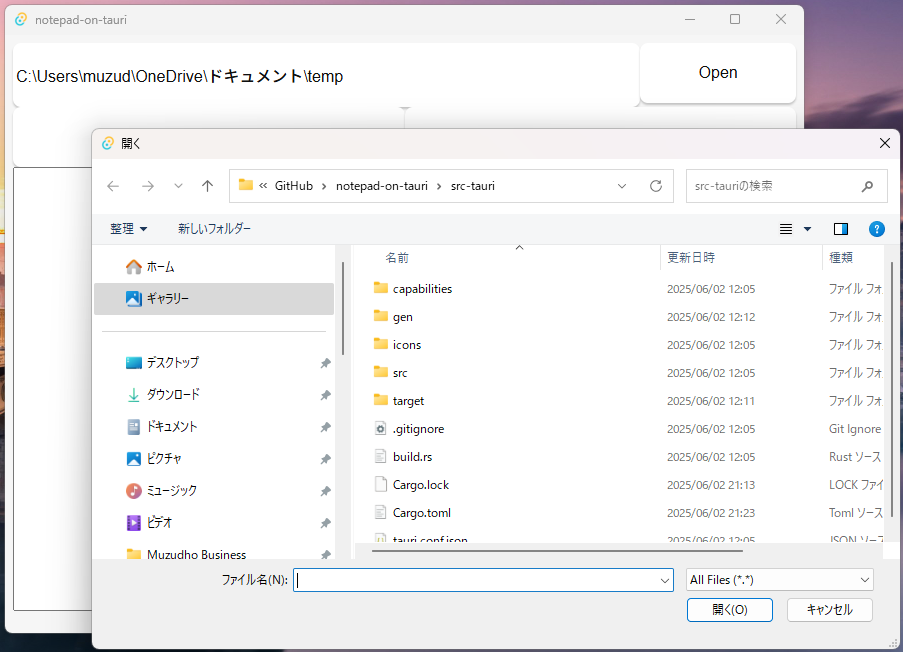Screen dimensions: 903x652
Task: Click the search magnifier icon
Action: click(867, 186)
